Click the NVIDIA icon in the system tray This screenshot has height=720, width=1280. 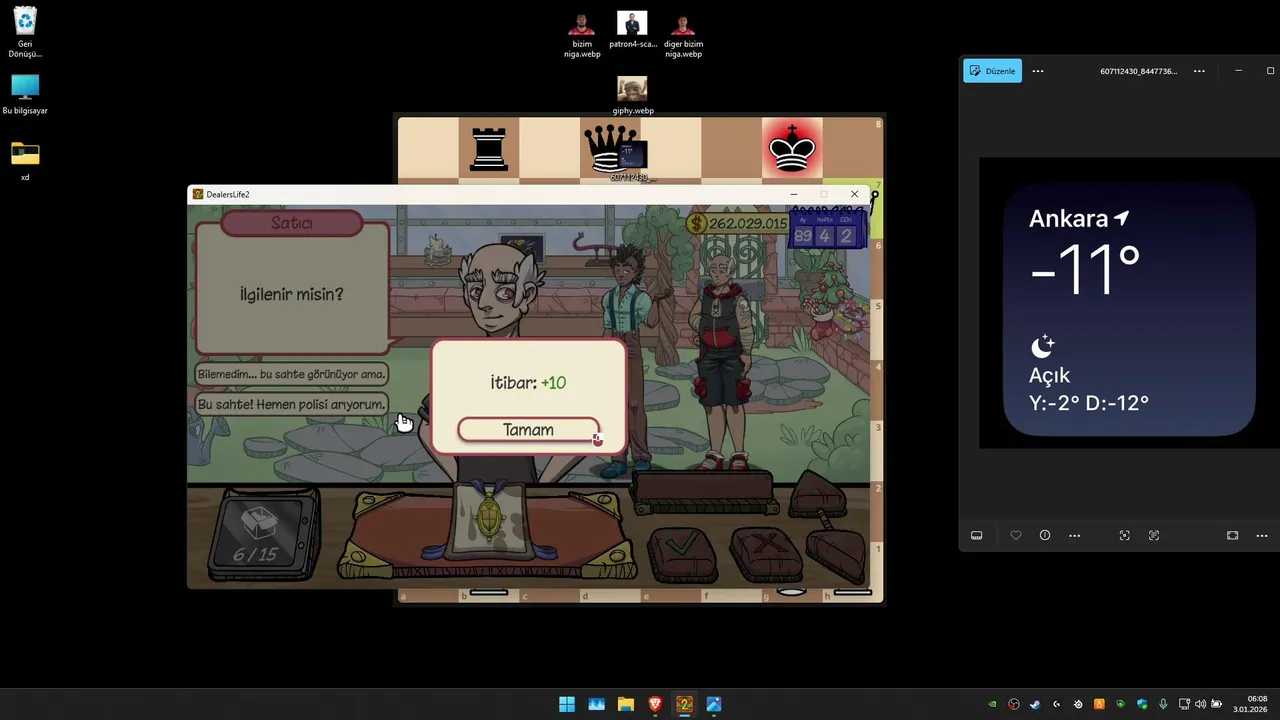click(x=992, y=704)
